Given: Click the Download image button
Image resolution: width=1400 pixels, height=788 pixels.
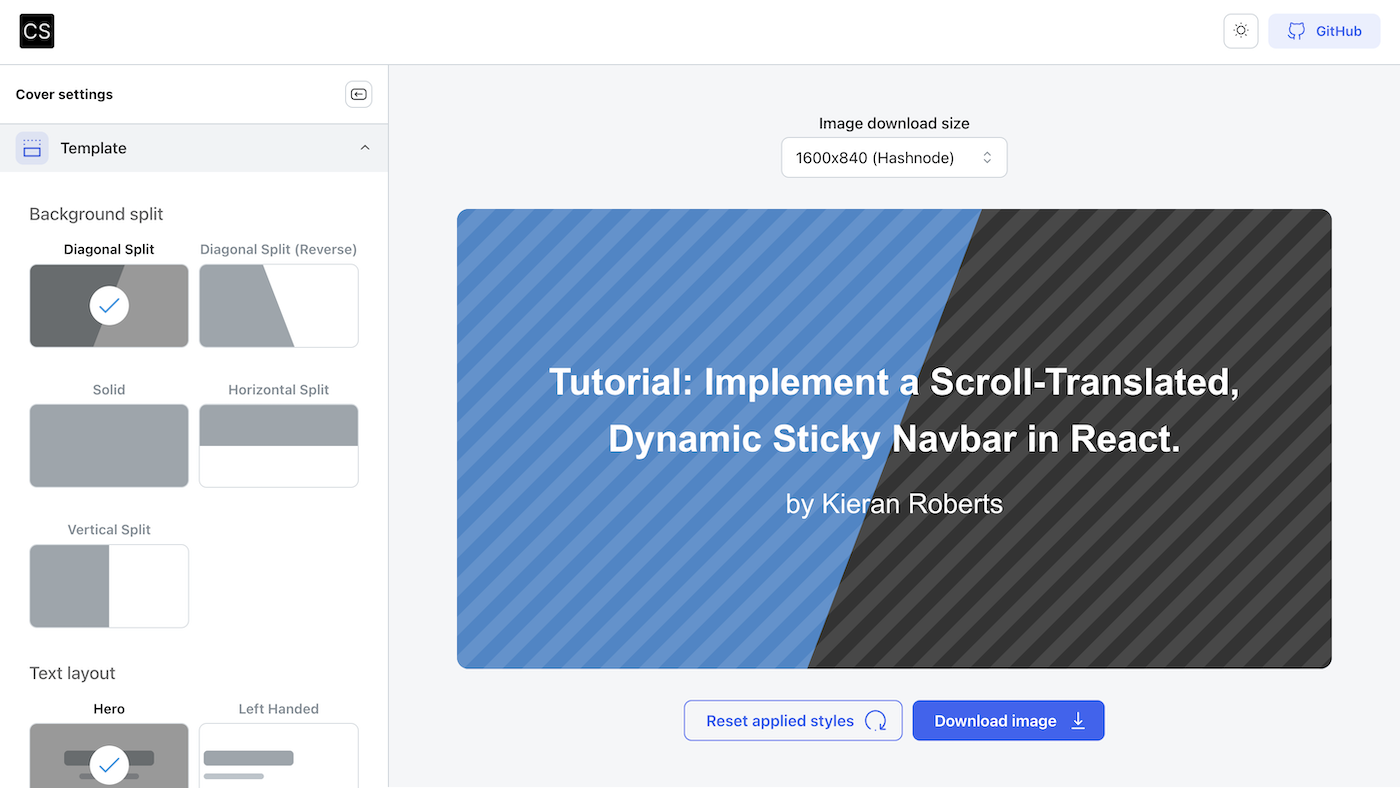Looking at the screenshot, I should pos(1008,721).
